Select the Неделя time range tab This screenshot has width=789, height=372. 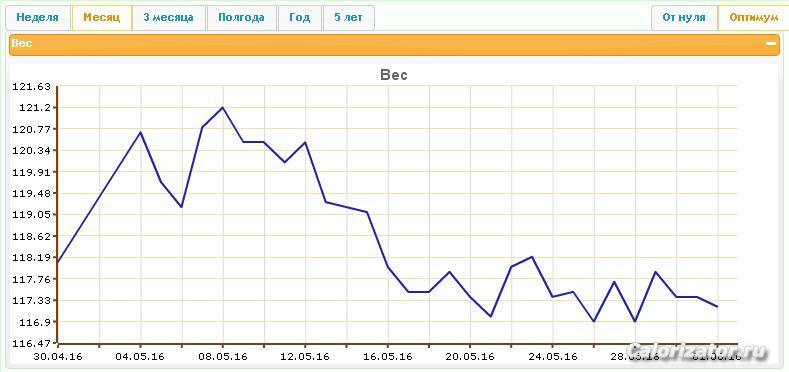click(x=38, y=18)
